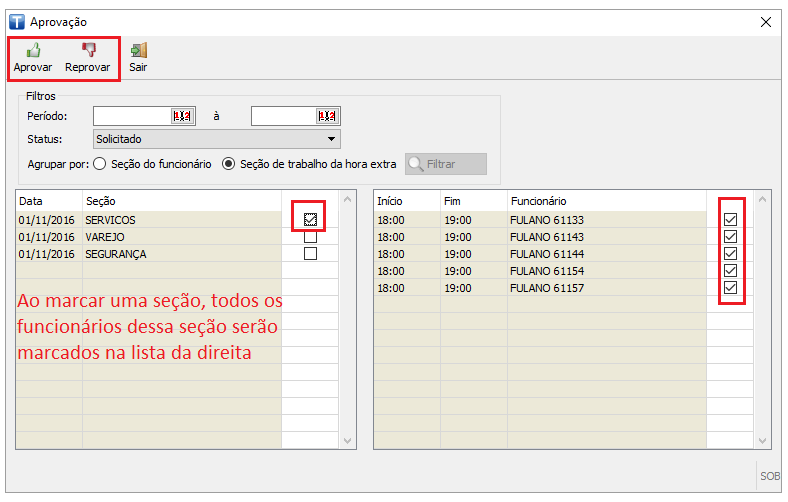This screenshot has width=788, height=502.
Task: Check the VAREJO section checkbox
Action: tap(310, 237)
